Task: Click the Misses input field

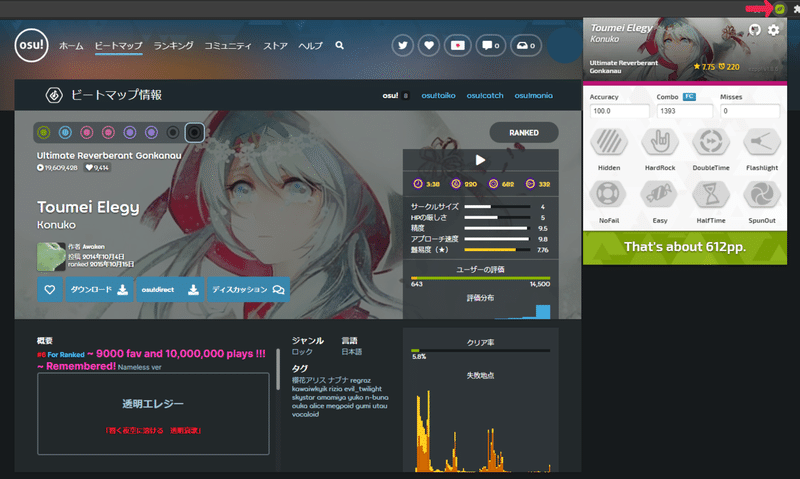Action: click(750, 111)
